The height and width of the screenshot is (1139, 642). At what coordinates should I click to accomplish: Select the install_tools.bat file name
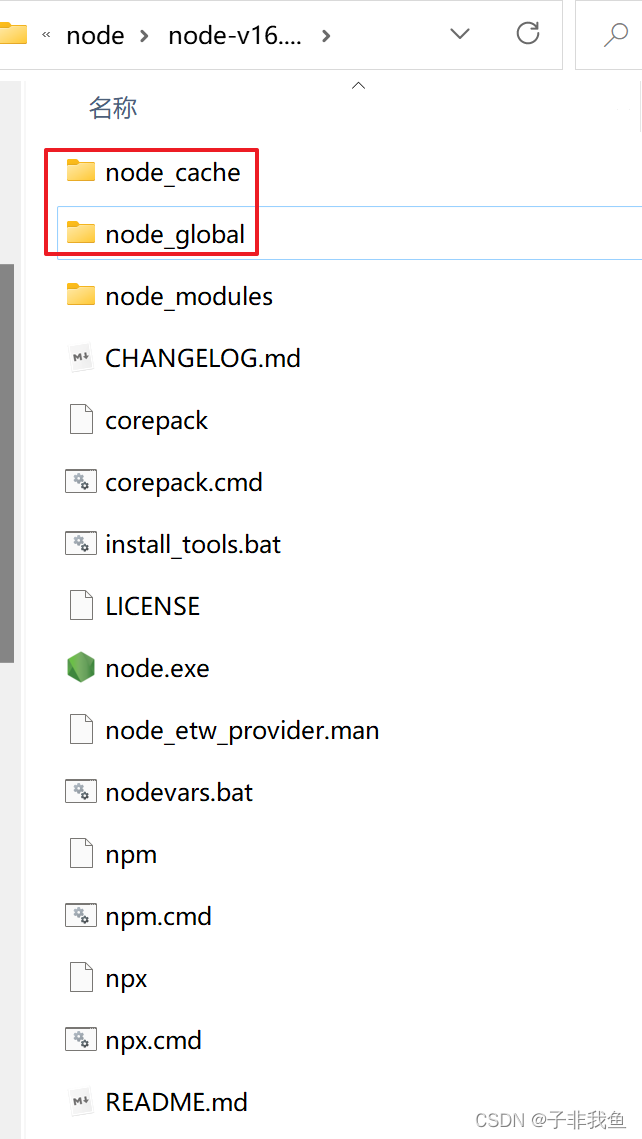click(x=193, y=544)
